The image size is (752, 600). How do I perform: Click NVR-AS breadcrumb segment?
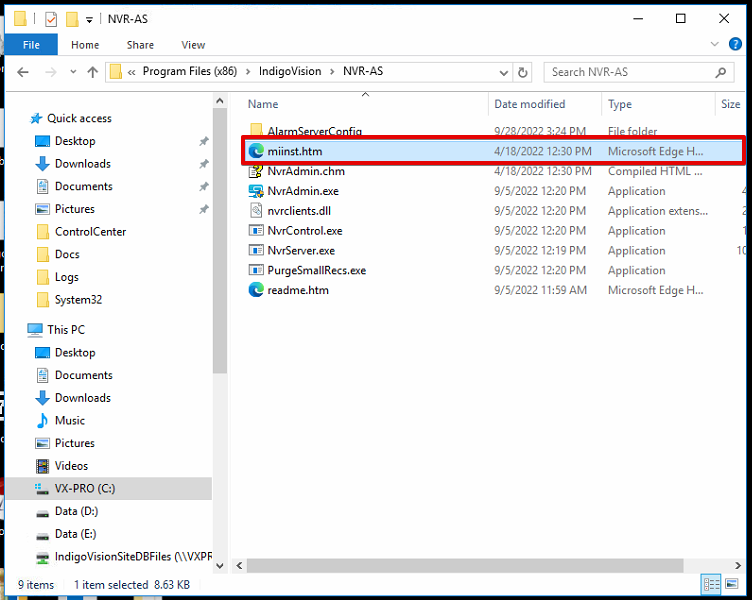tap(363, 71)
